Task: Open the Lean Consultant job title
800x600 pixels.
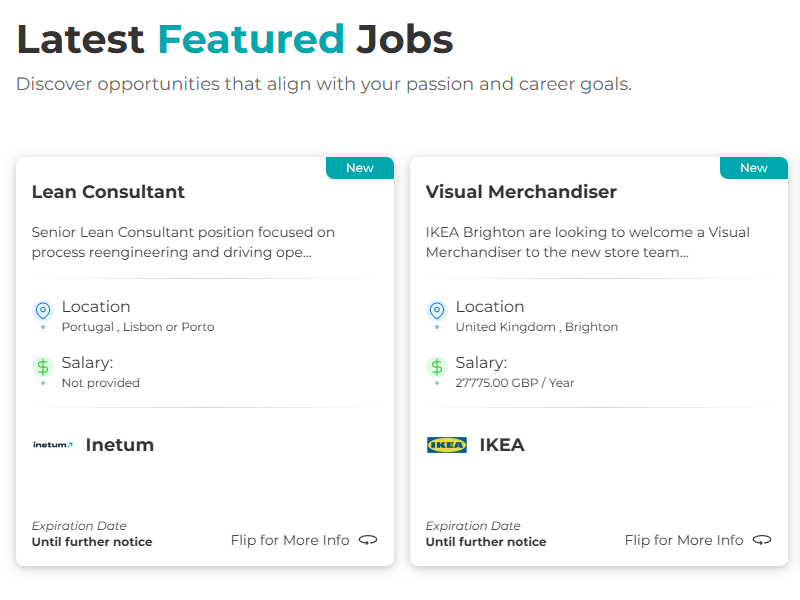Action: click(108, 192)
